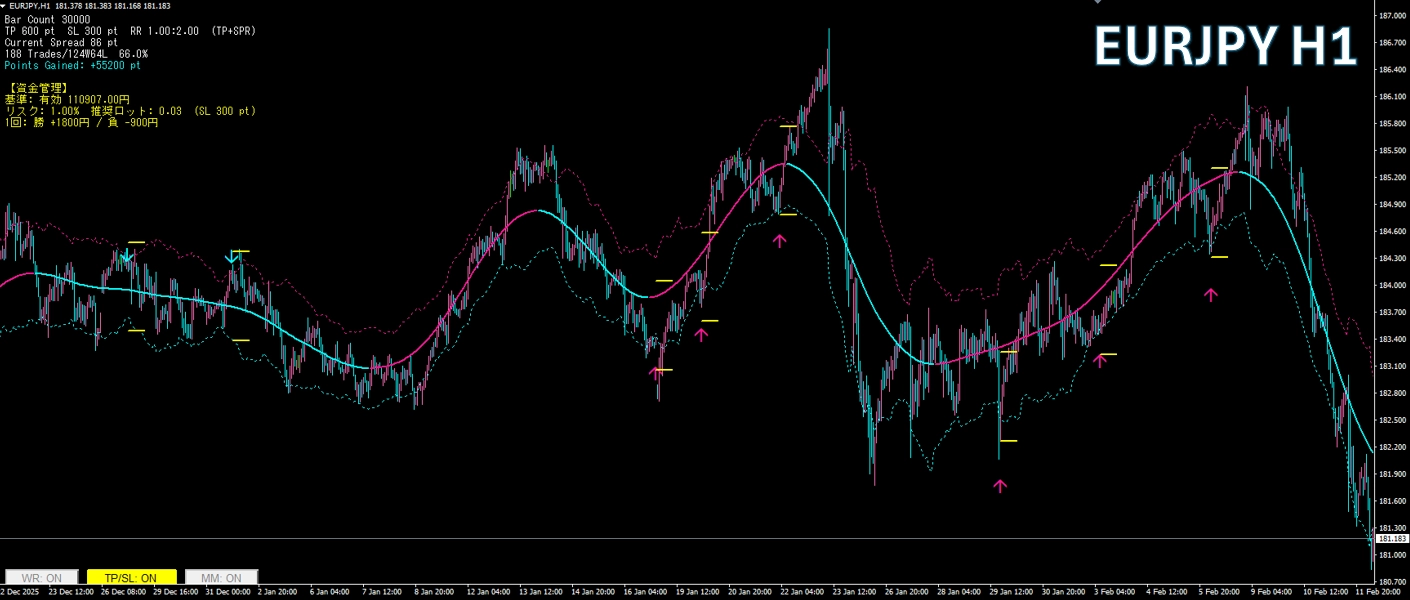Click magenta buy arrow near 3 Feb 04:00

click(x=1100, y=360)
